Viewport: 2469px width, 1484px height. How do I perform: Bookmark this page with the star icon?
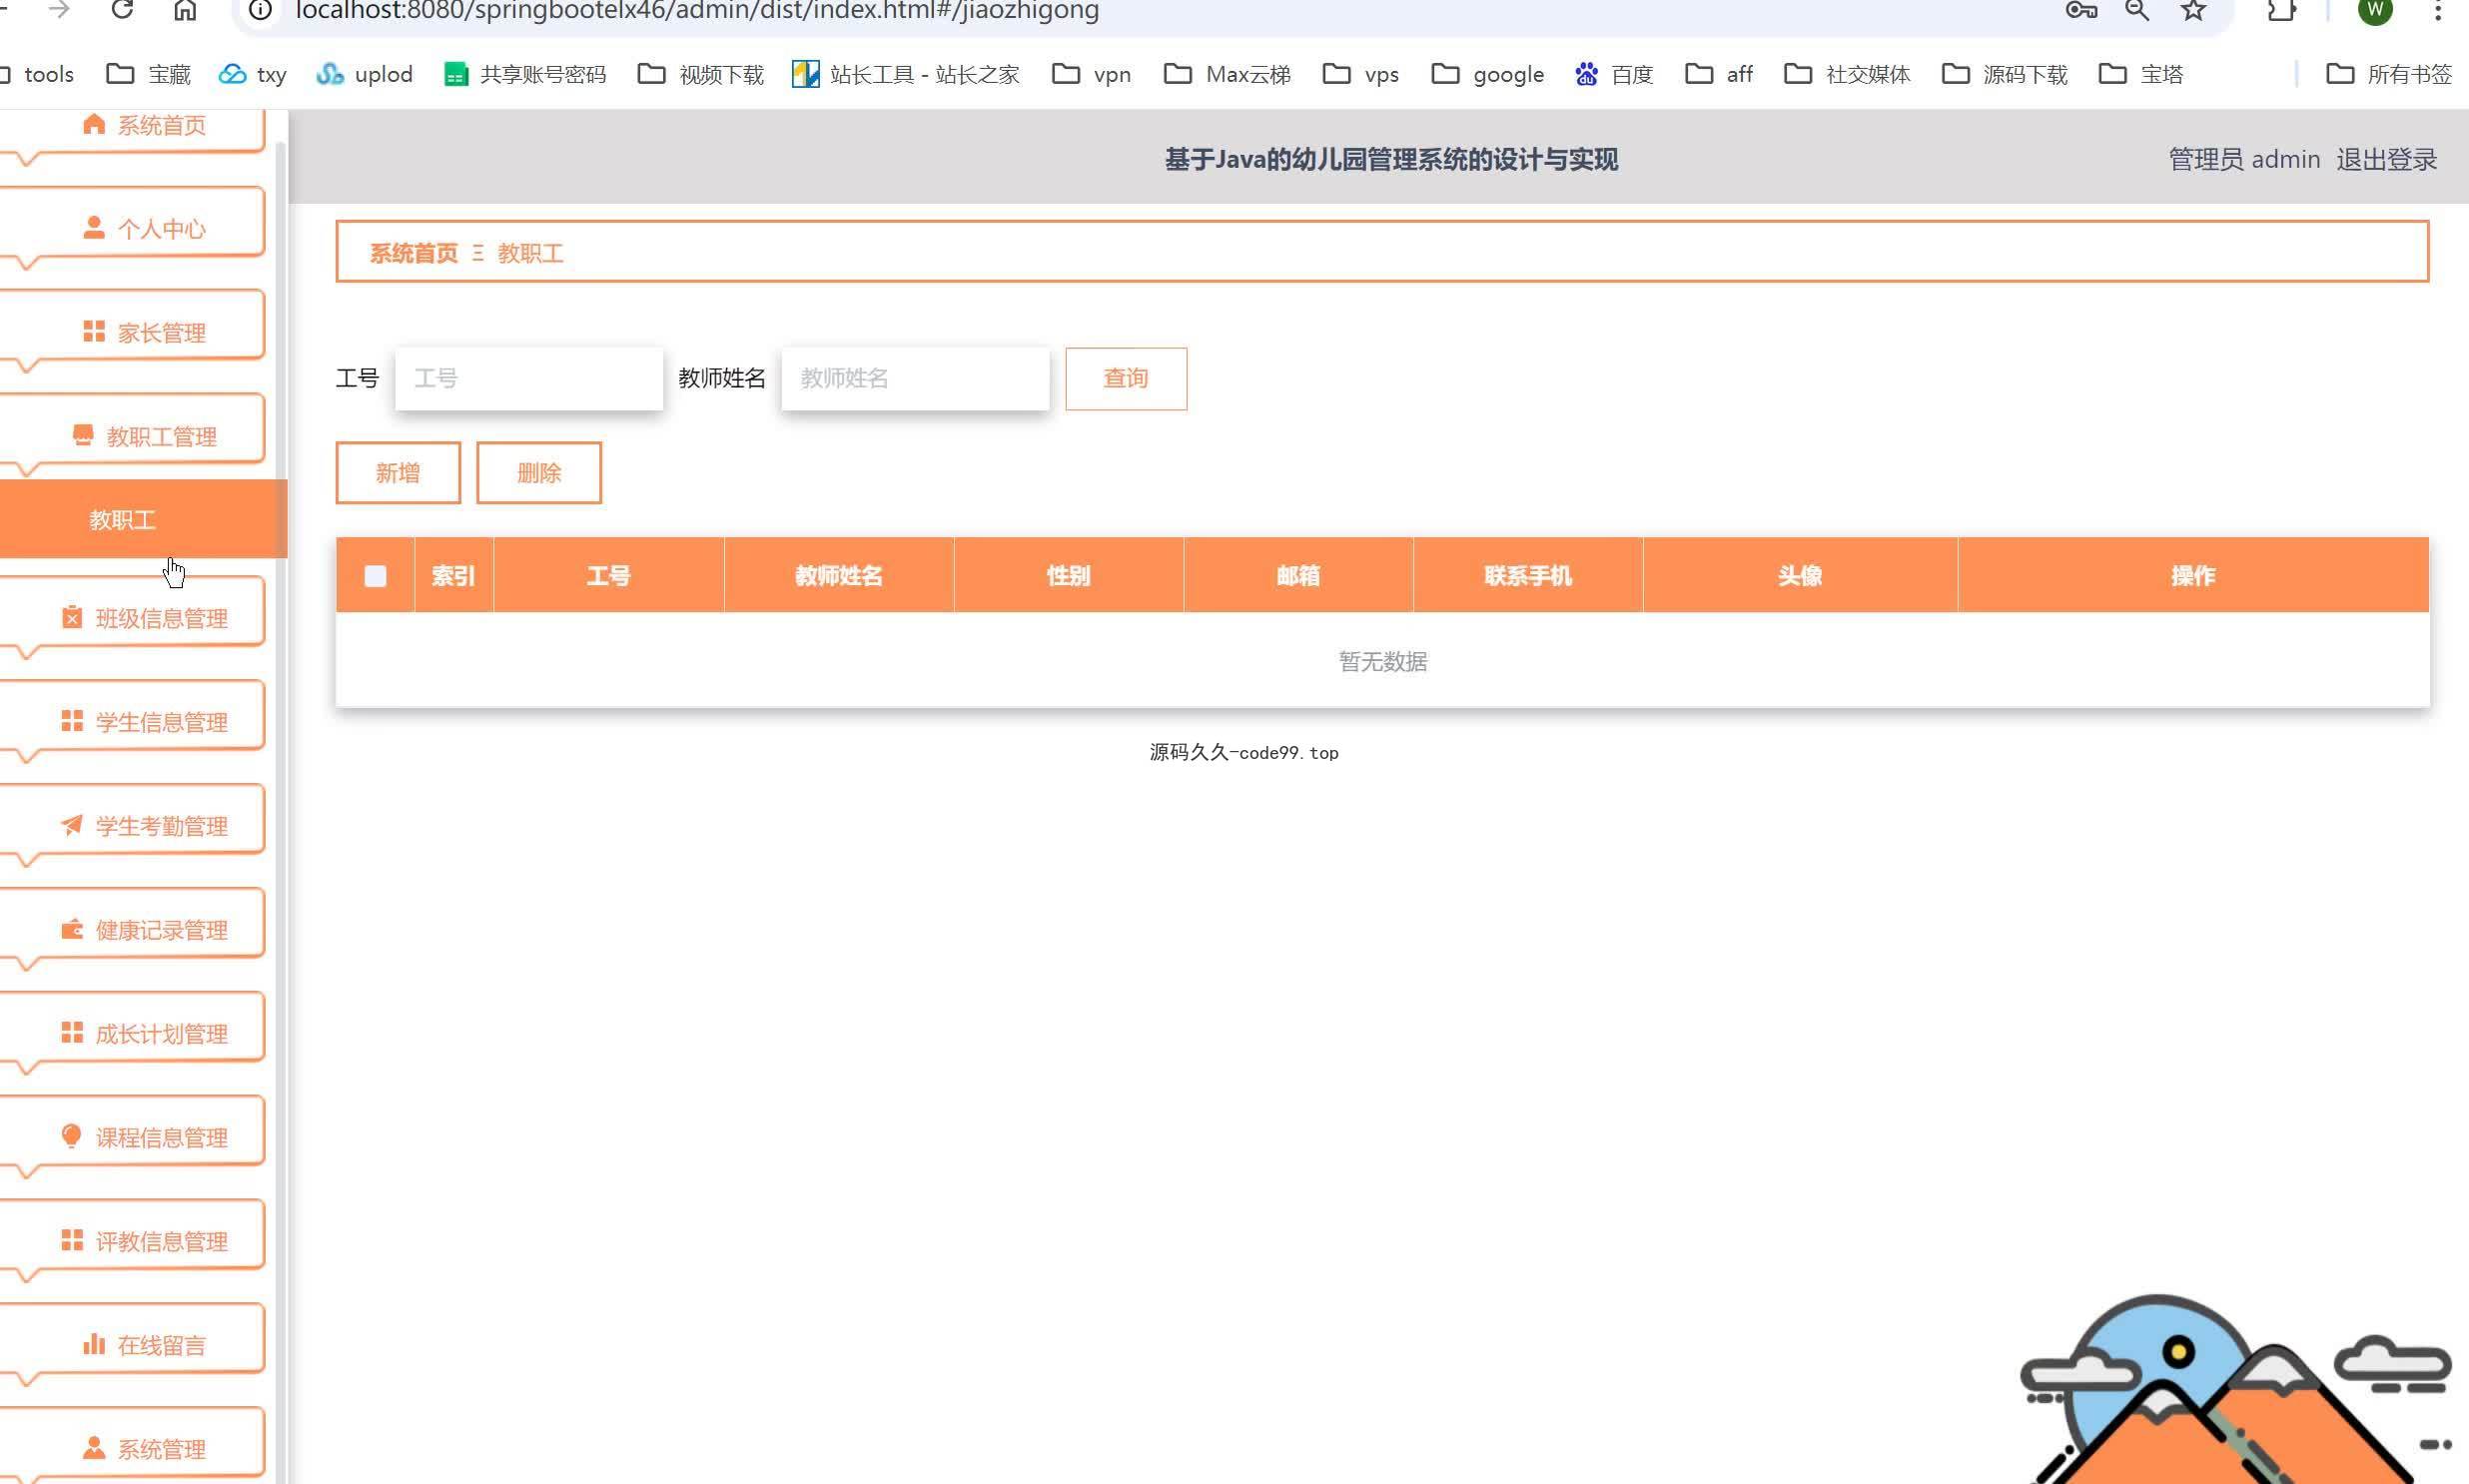2193,10
